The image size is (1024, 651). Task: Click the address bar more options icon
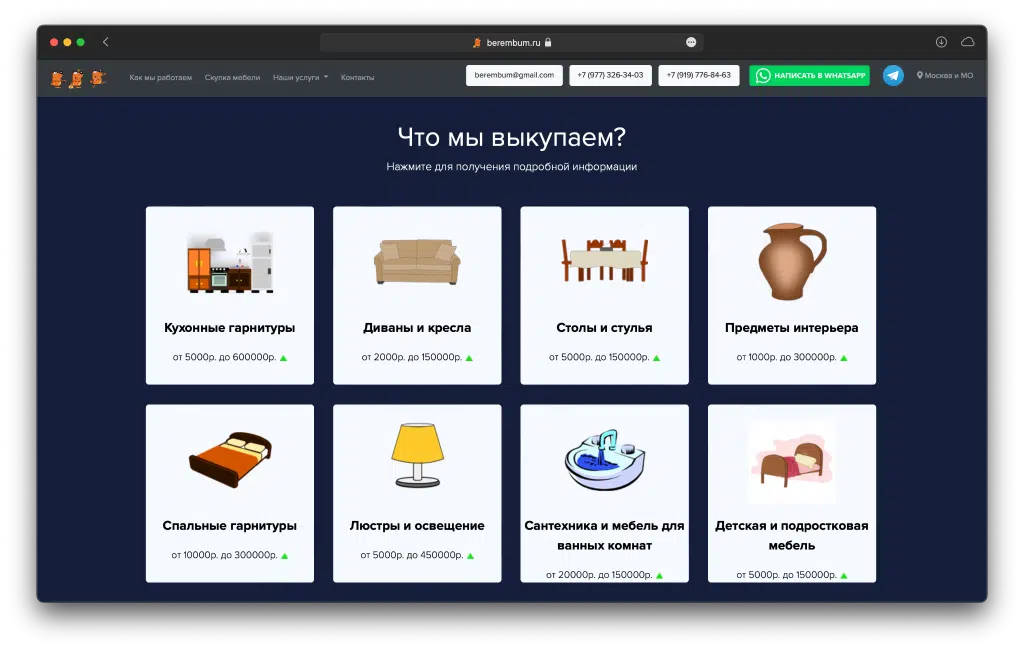pos(691,42)
